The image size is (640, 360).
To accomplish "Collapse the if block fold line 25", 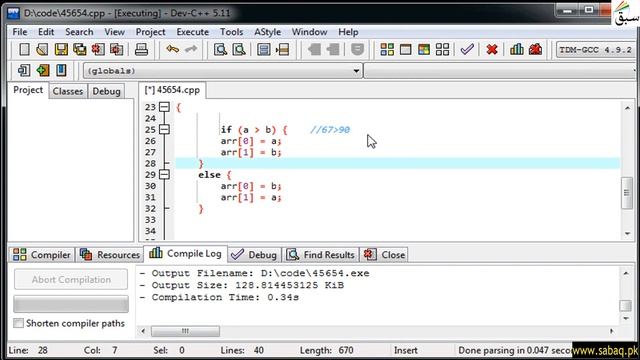I will coord(164,129).
